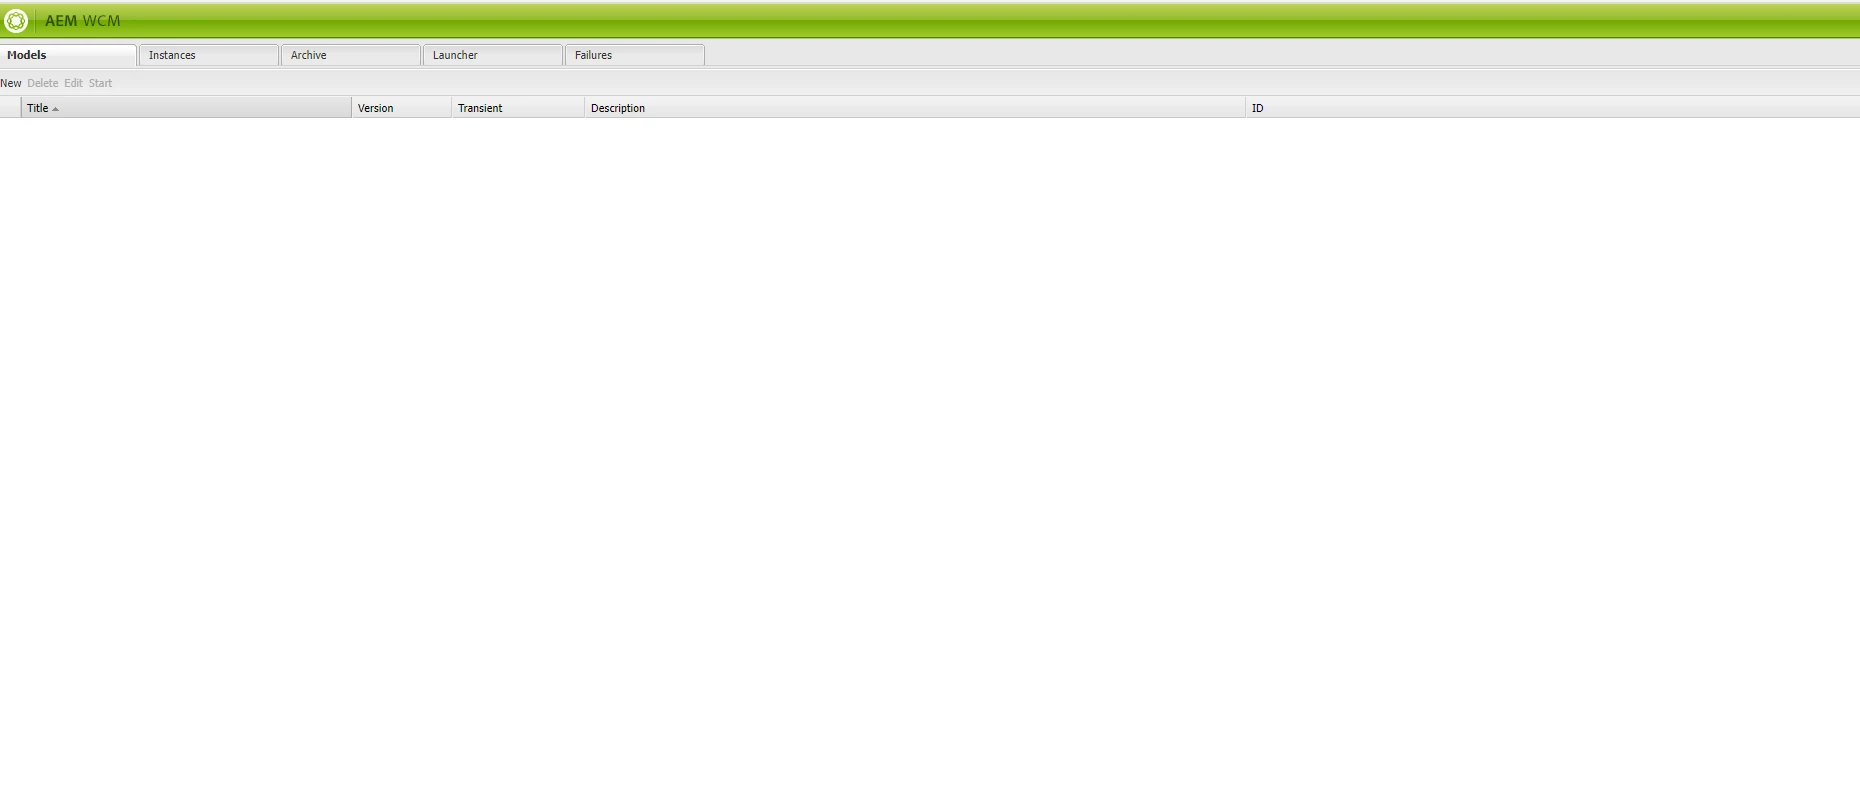Image resolution: width=1860 pixels, height=785 pixels.
Task: Sort by the Transient column header
Action: click(x=518, y=108)
